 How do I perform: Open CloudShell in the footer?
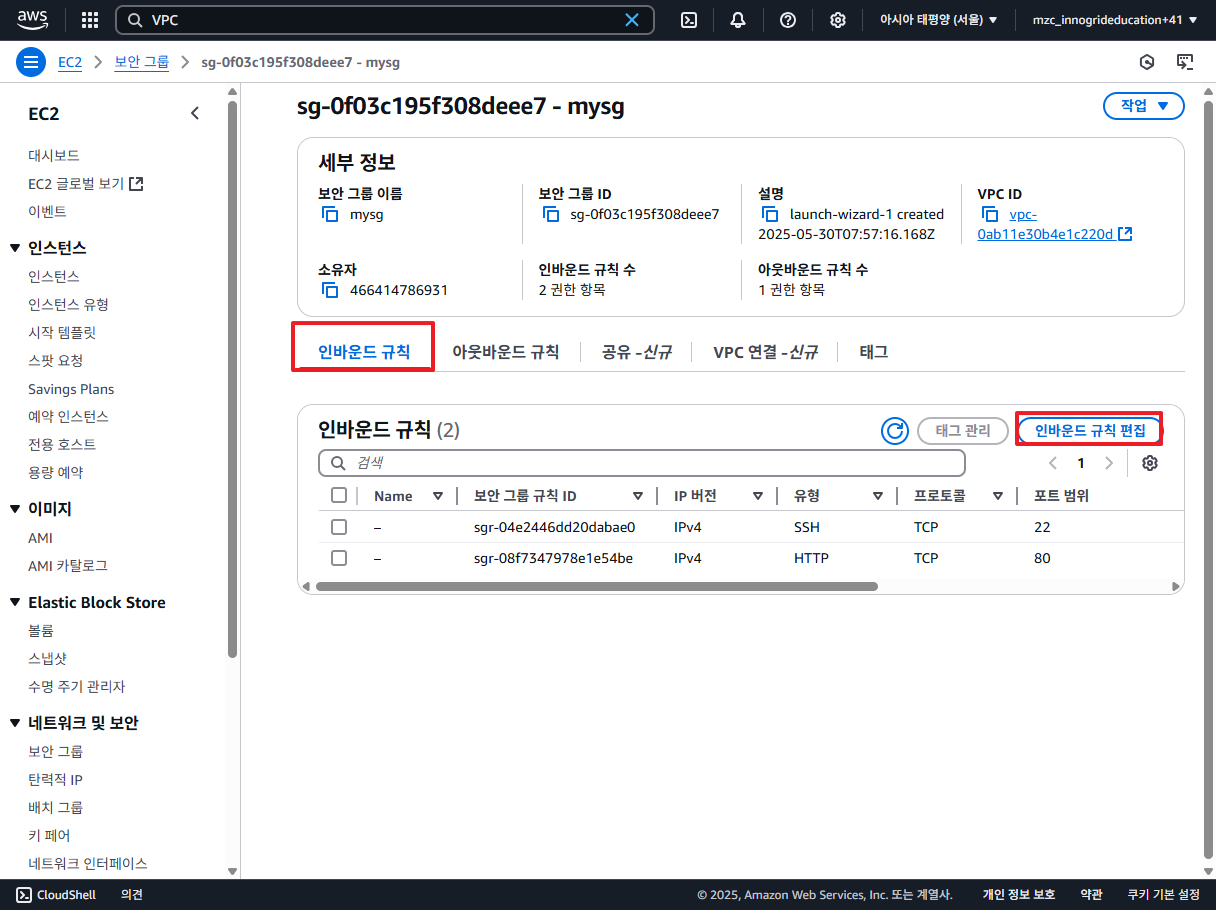(57, 895)
